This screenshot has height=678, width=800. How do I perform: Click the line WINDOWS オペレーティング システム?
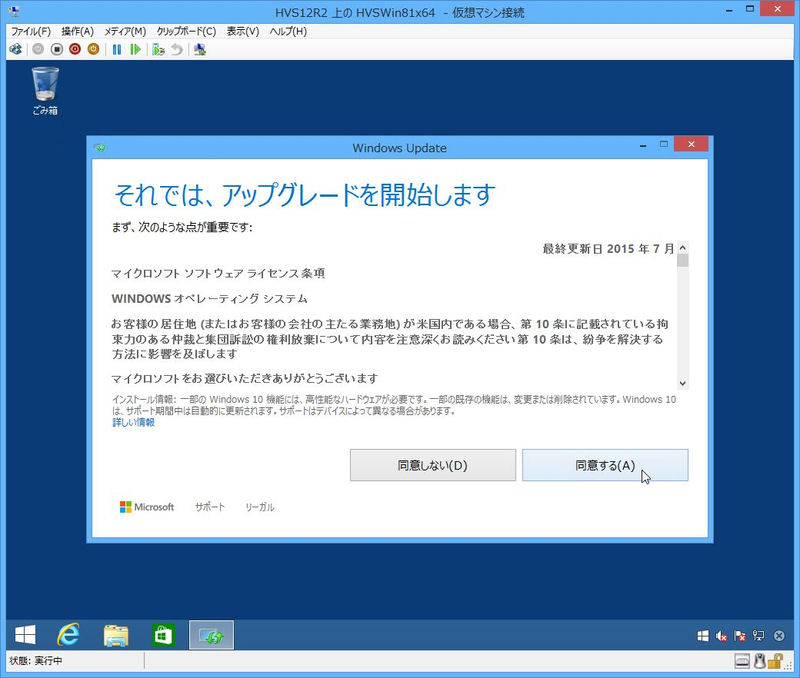pyautogui.click(x=210, y=298)
